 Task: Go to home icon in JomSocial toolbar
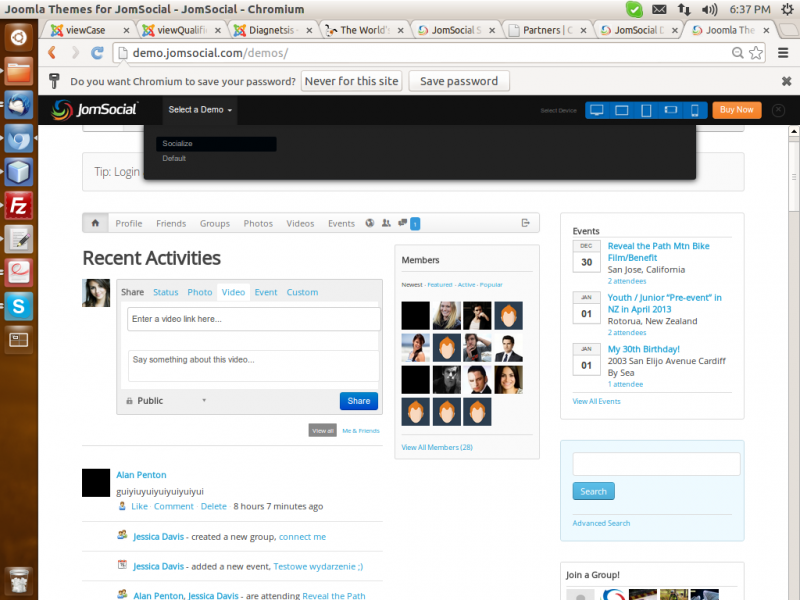pyautogui.click(x=95, y=223)
